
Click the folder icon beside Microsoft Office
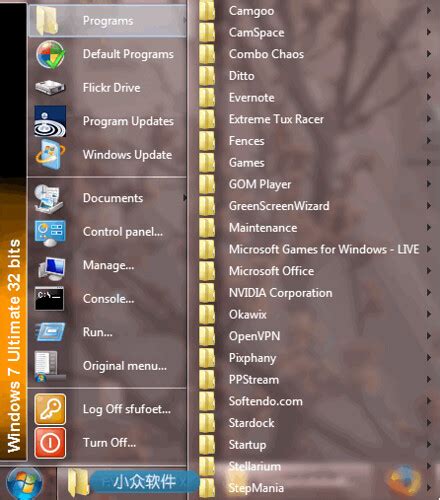[207, 271]
